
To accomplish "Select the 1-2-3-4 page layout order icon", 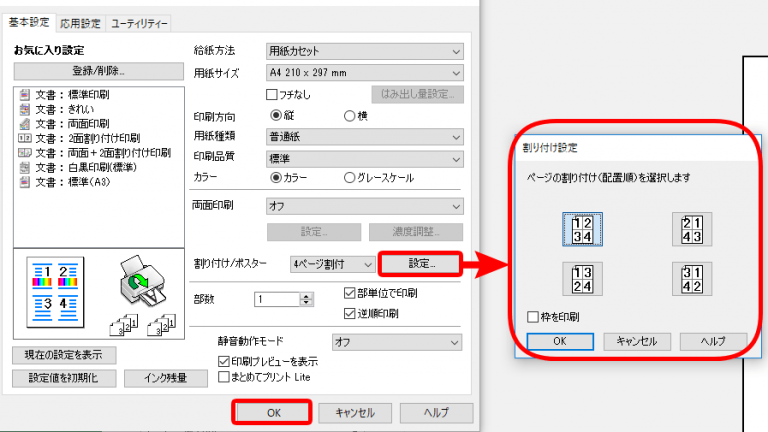I will tap(582, 229).
